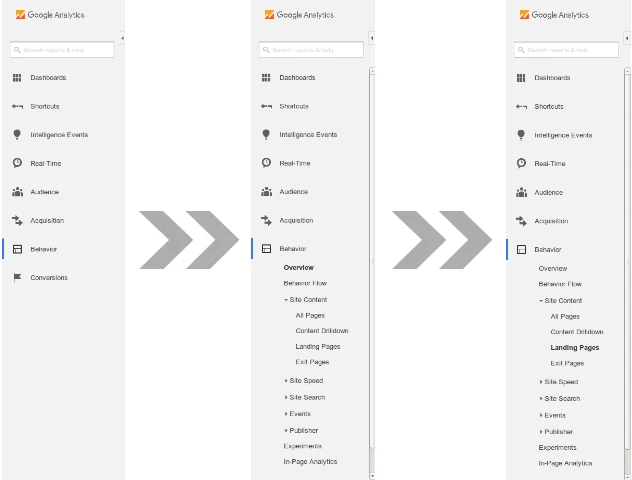Click Audience people icon in middle panel
The height and width of the screenshot is (480, 632).
266,192
